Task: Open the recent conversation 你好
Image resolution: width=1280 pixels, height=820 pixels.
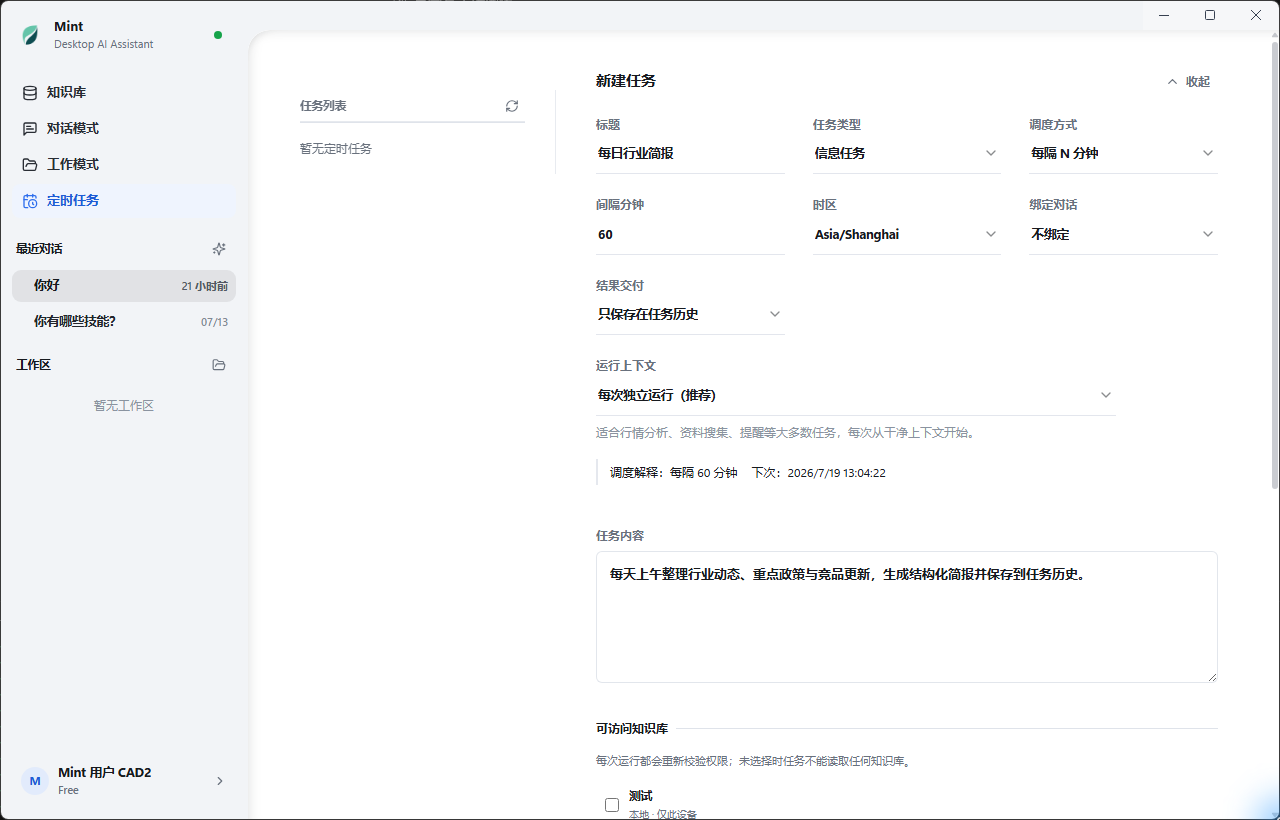Action: click(x=124, y=285)
